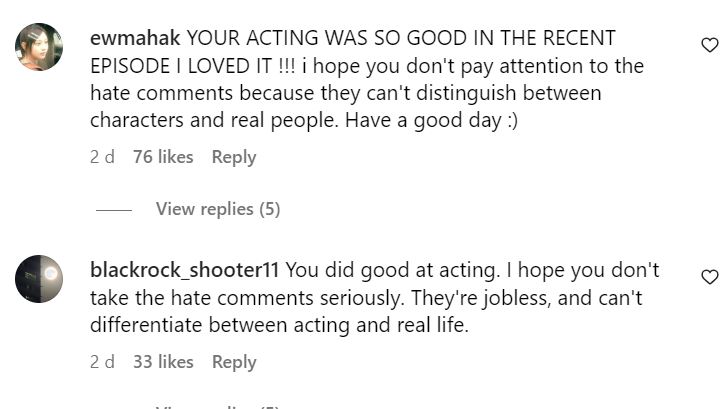This screenshot has width=725, height=409.
Task: Show who gave the 33 likes
Action: (162, 362)
